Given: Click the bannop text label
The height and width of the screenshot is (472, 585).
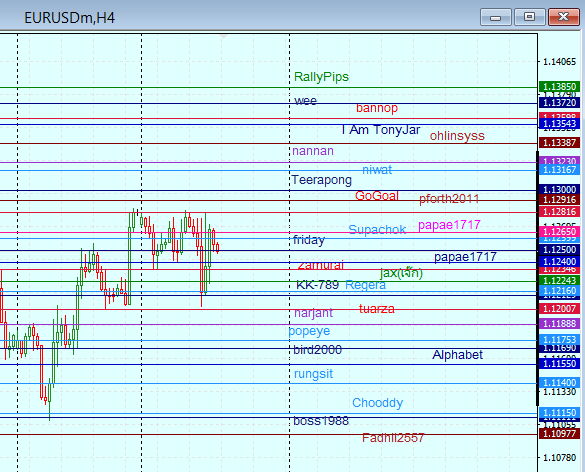Looking at the screenshot, I should click(377, 108).
